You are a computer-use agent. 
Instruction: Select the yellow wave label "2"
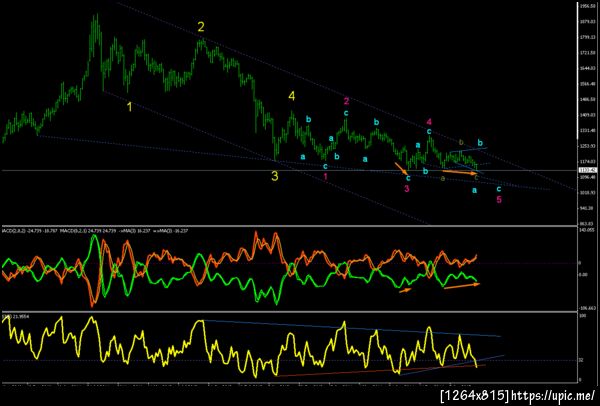[201, 27]
